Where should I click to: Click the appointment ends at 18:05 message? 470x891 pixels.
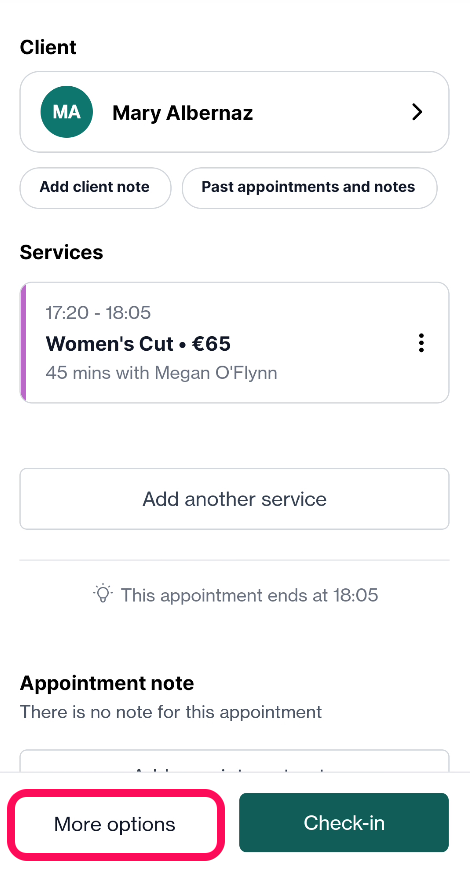click(x=249, y=595)
